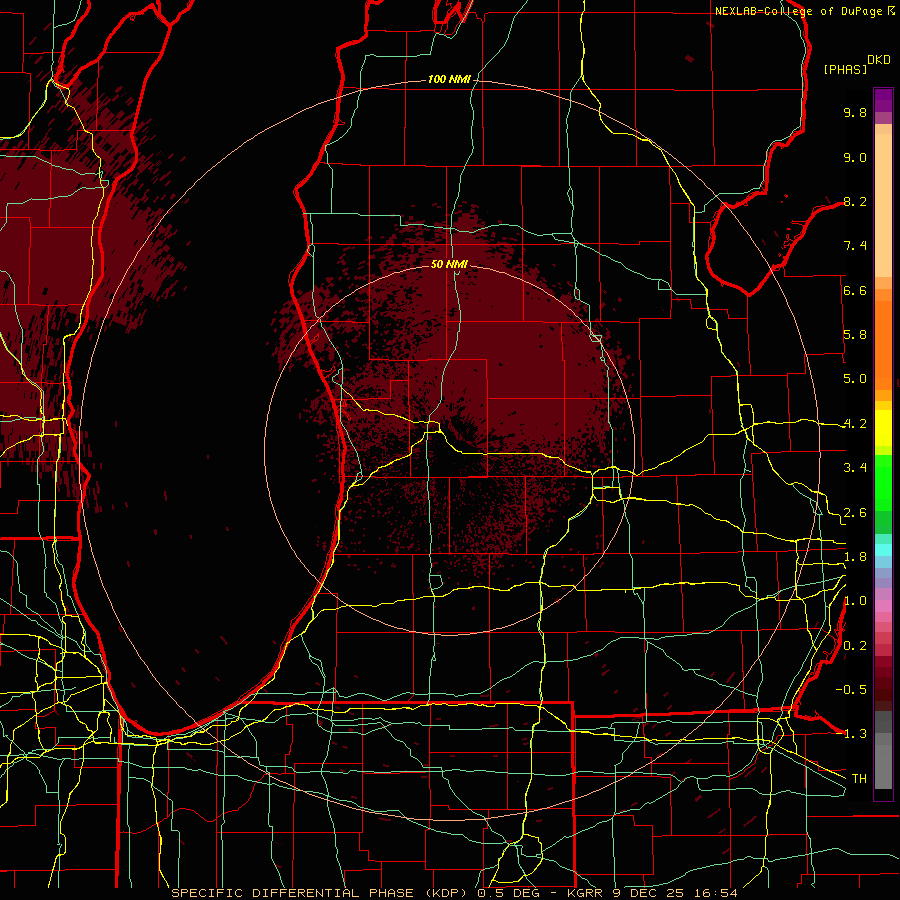Click the 4.2 value on color scale
This screenshot has height=900, width=900.
click(855, 424)
